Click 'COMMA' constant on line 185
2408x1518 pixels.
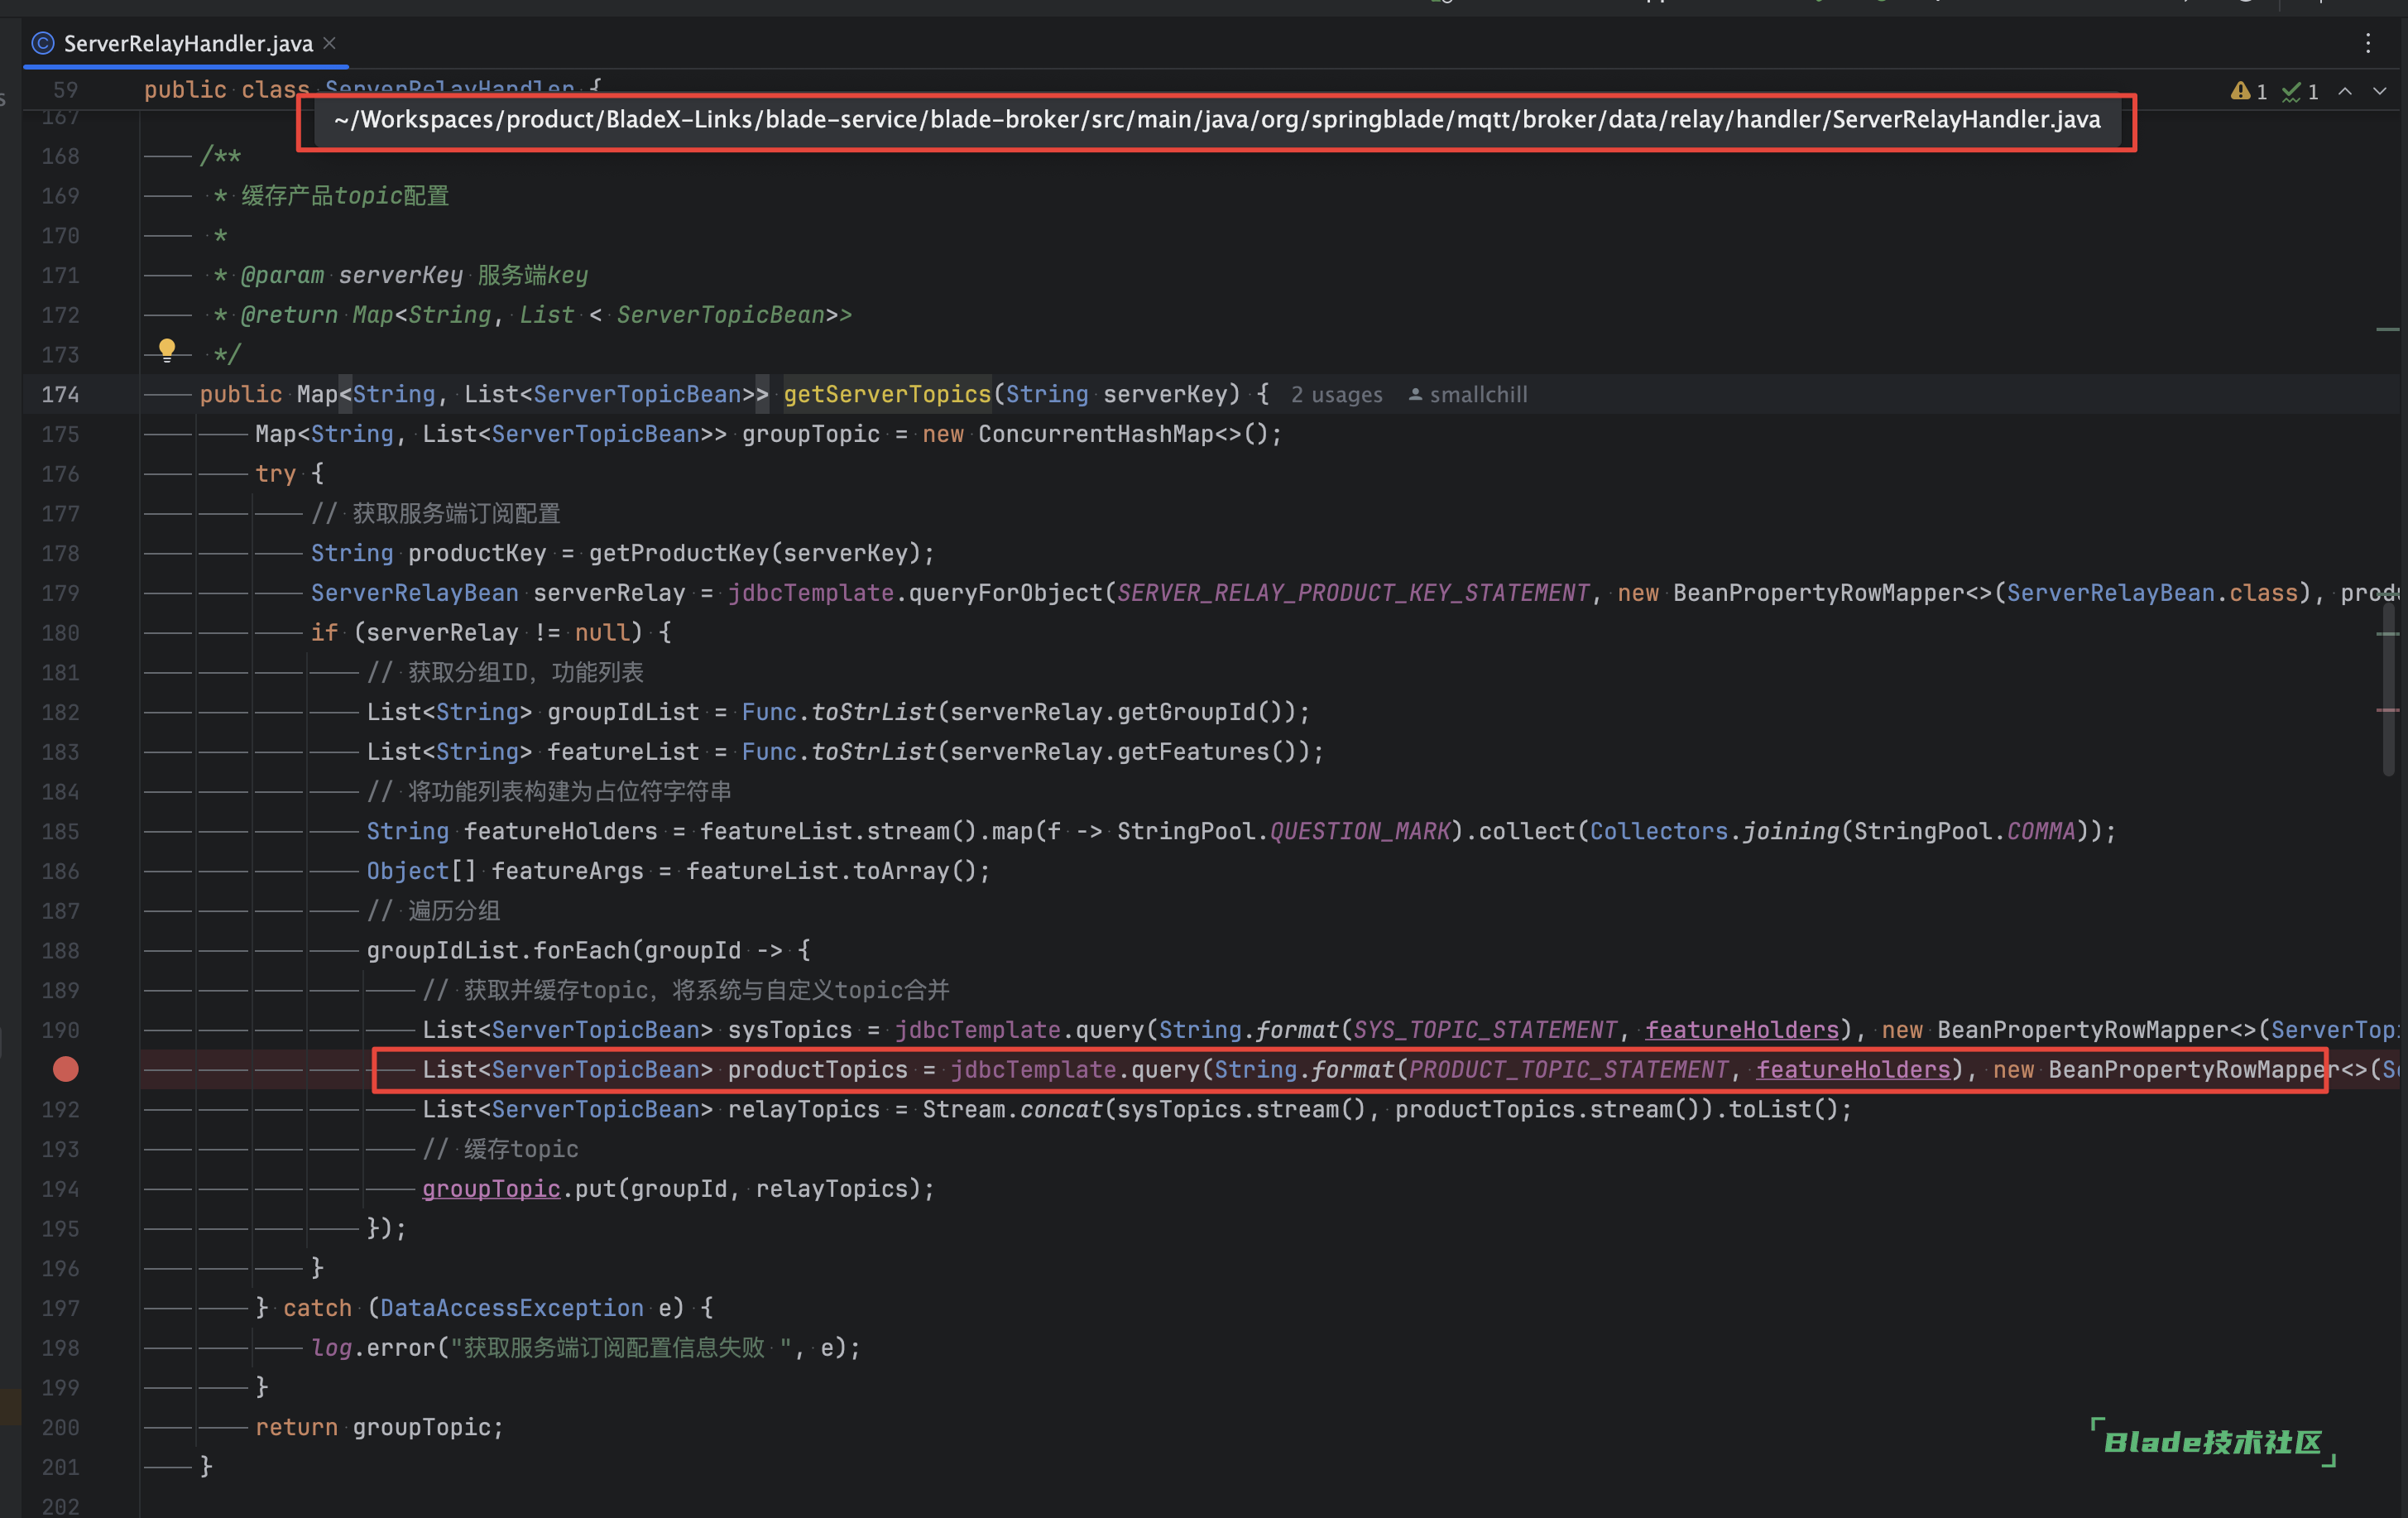(x=2041, y=831)
